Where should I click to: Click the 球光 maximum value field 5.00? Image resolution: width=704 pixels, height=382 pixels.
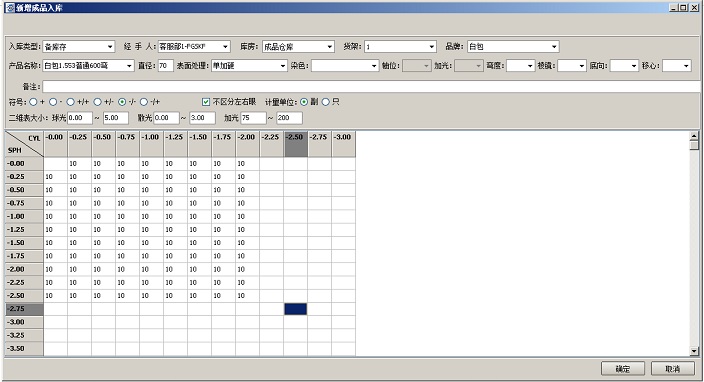click(x=115, y=118)
